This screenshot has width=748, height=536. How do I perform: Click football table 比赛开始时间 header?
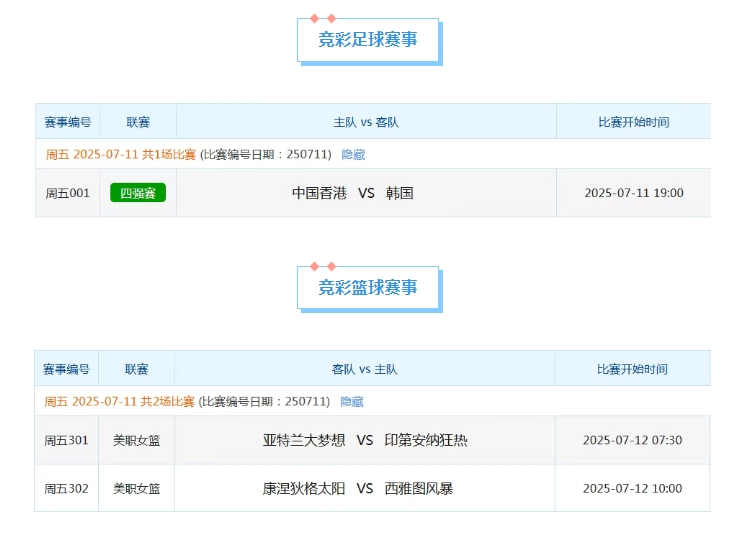click(x=634, y=122)
